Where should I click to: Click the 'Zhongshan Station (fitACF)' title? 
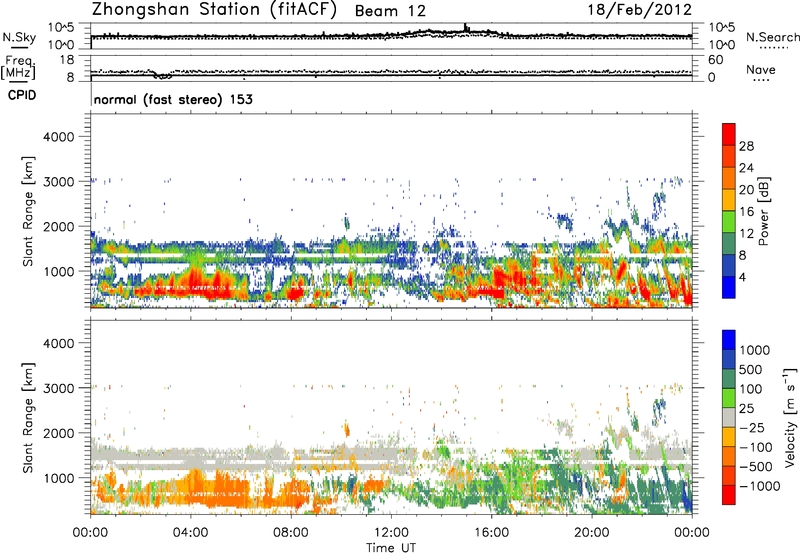pyautogui.click(x=214, y=10)
